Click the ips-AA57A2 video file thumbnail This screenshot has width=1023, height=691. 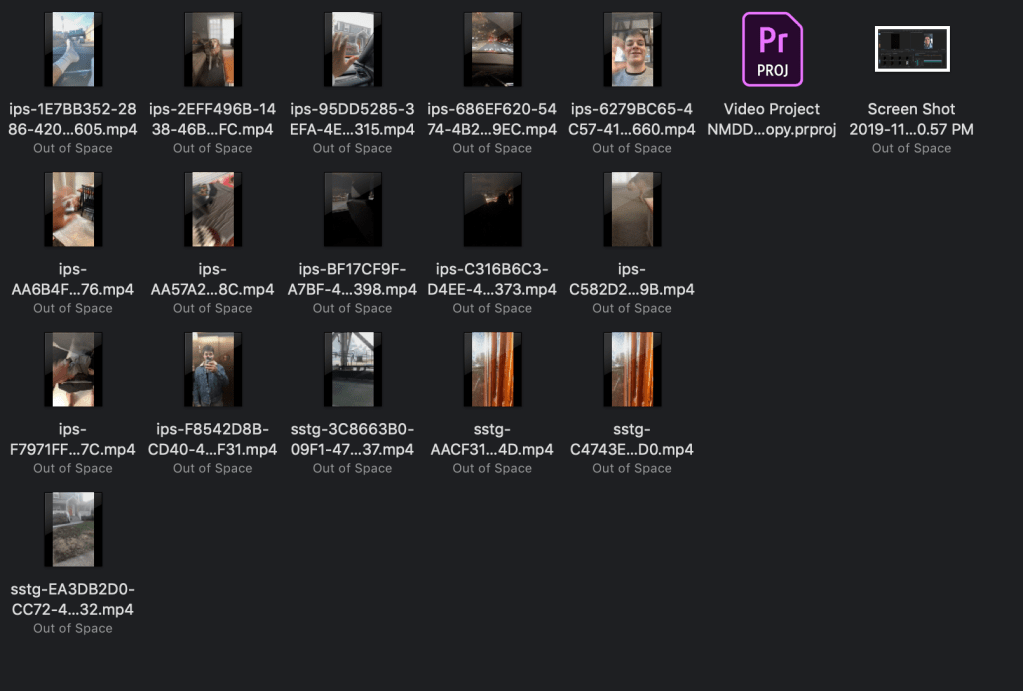(x=212, y=210)
